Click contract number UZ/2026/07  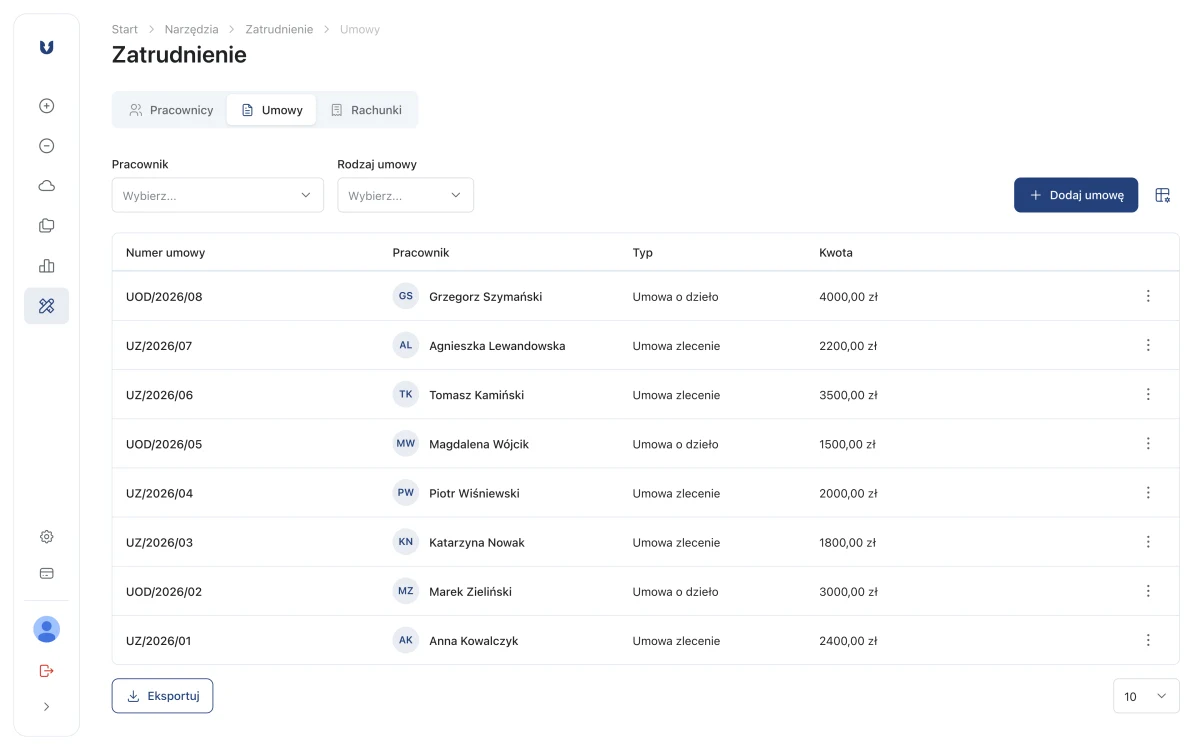click(159, 346)
